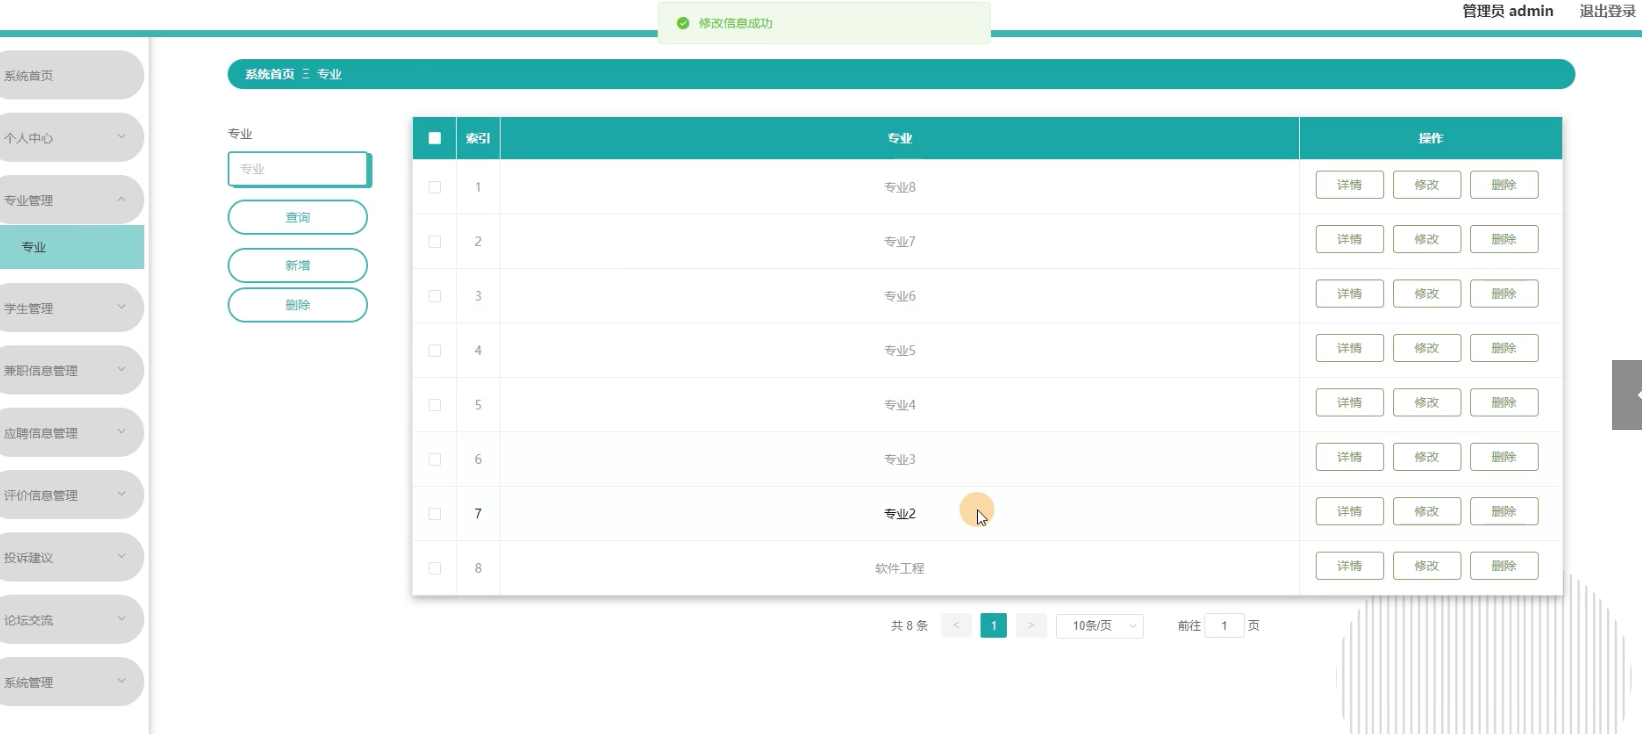Open 系统首页 in the sidebar
The height and width of the screenshot is (734, 1642).
[70, 75]
